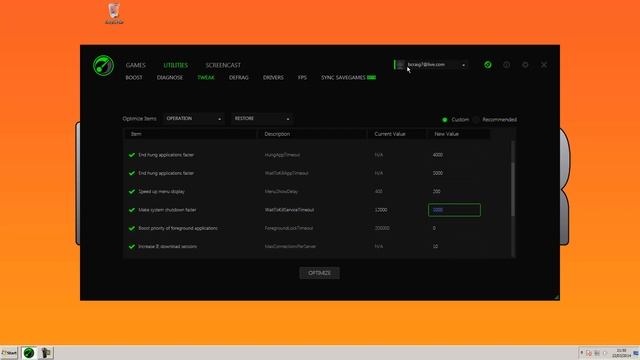The width and height of the screenshot is (640, 360).
Task: Click current value 200000 for ForegroundLockTimeout
Action: pyautogui.click(x=382, y=229)
